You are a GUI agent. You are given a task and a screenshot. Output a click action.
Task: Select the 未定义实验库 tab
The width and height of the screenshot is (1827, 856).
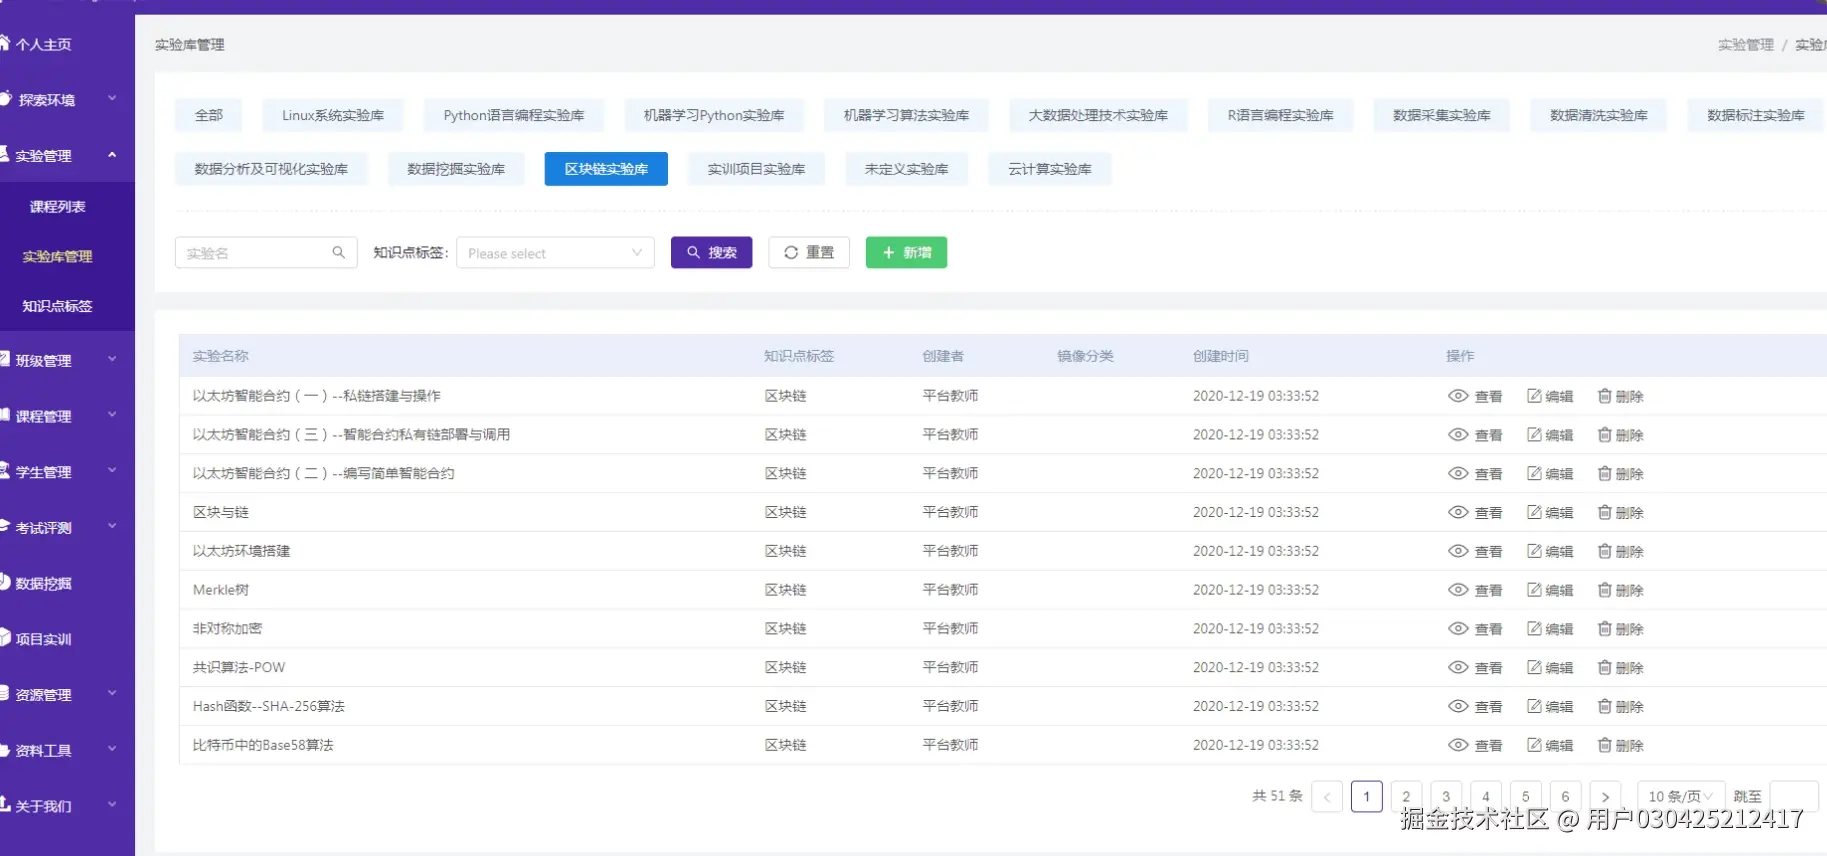(x=906, y=169)
